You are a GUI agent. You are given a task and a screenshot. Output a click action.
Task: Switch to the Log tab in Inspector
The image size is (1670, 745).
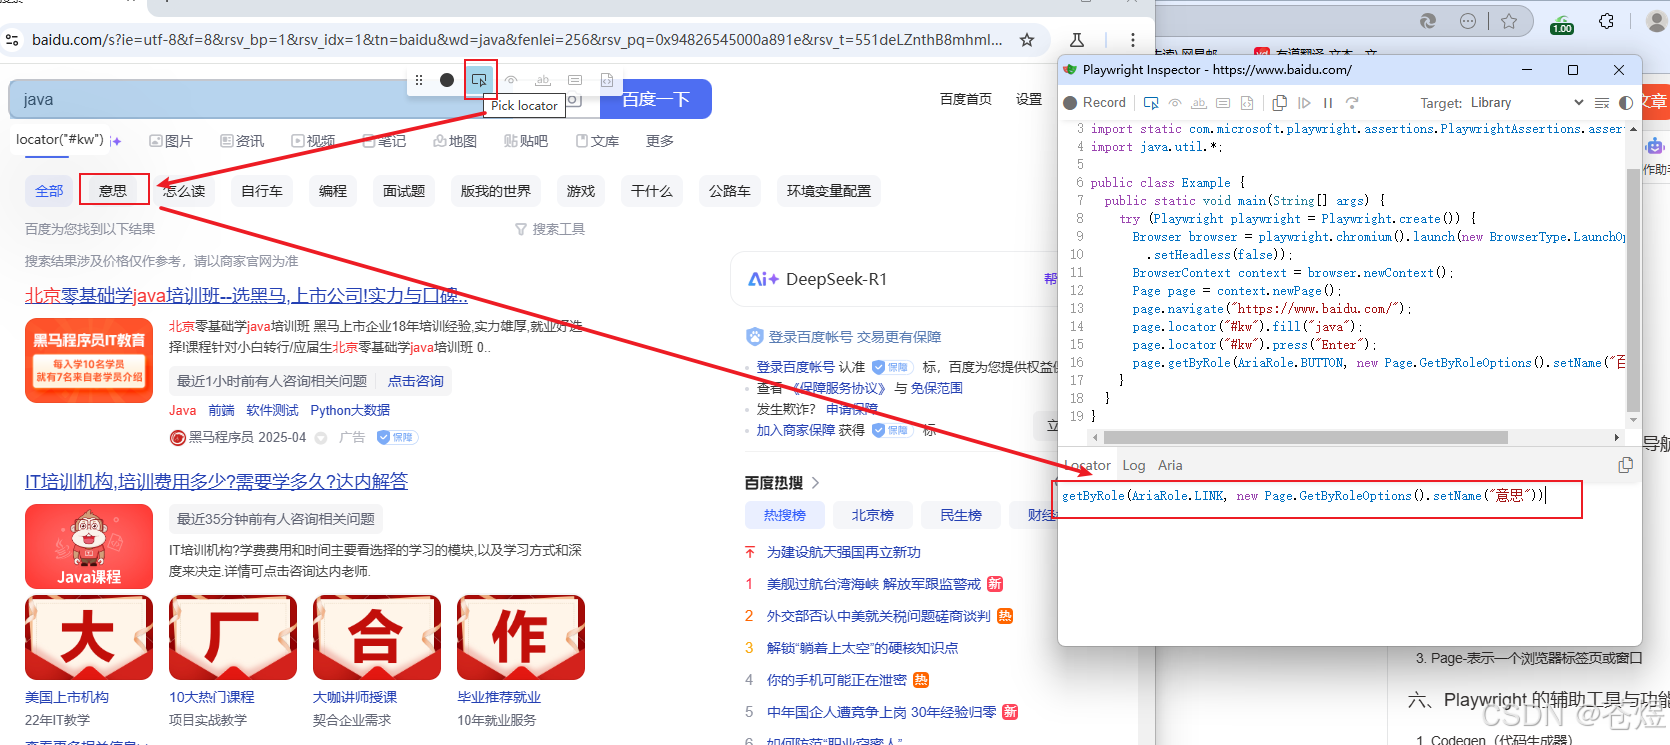1134,465
